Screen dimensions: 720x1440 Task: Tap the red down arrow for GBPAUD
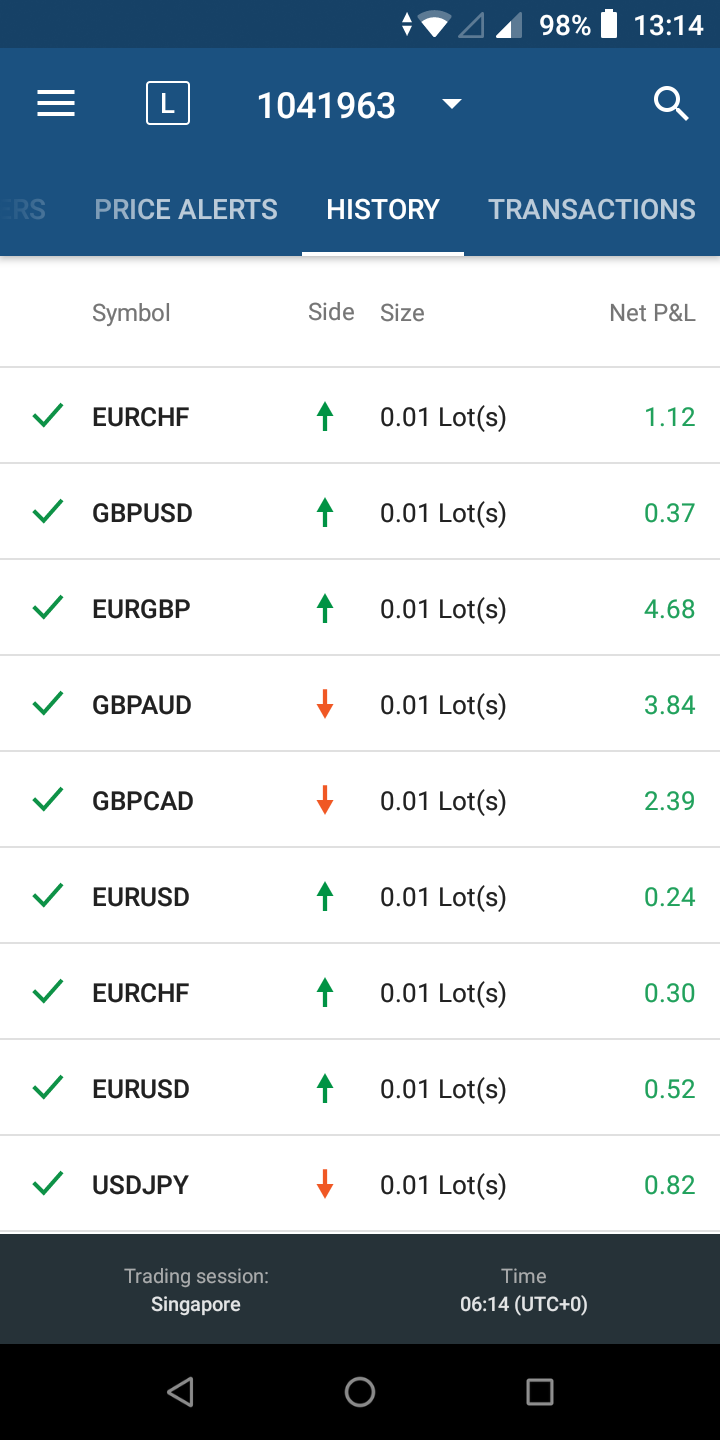pyautogui.click(x=324, y=705)
